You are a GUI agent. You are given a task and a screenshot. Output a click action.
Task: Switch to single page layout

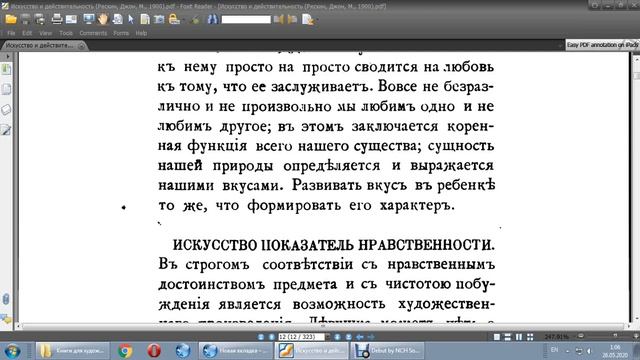point(497,337)
